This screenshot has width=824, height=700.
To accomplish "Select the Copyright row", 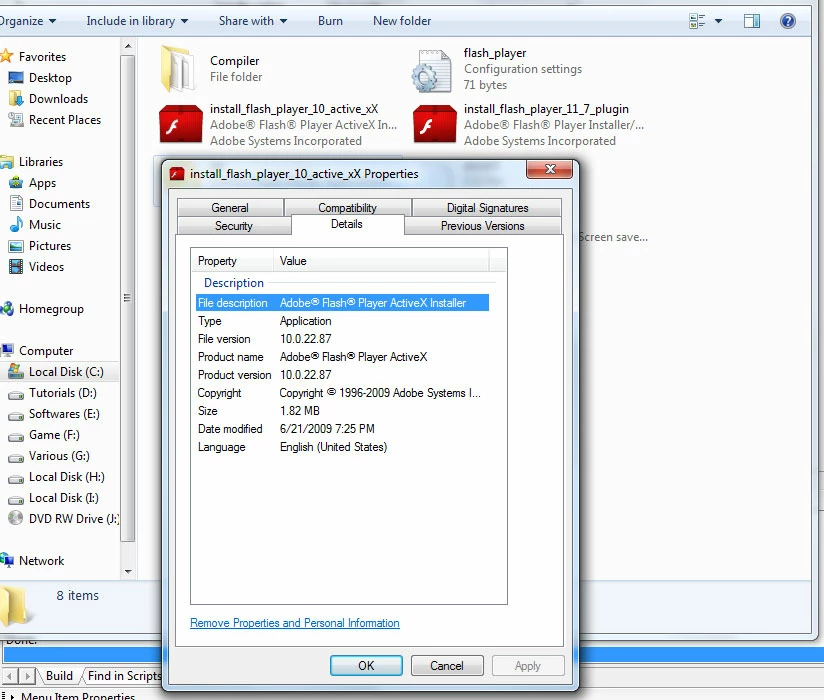I will coord(342,393).
